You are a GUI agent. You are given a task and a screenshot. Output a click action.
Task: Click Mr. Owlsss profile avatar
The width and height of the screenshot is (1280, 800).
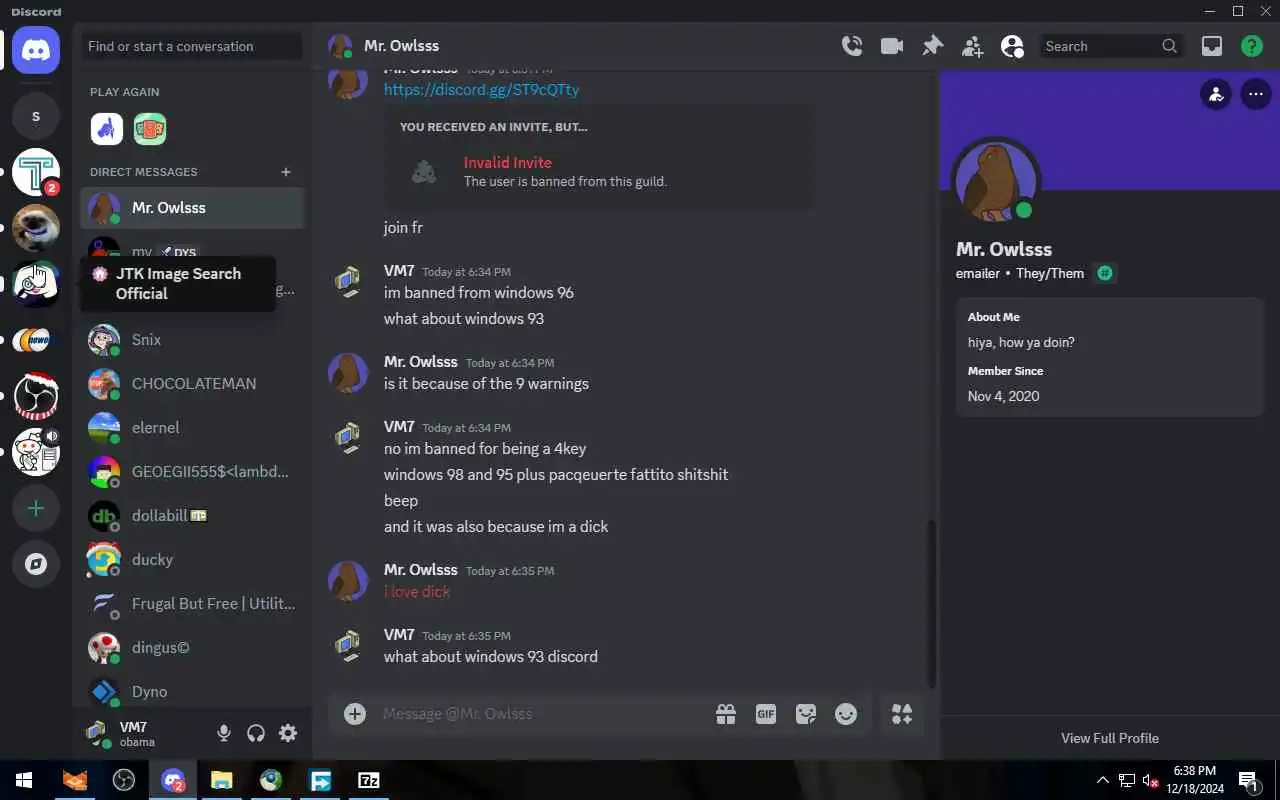tap(995, 182)
